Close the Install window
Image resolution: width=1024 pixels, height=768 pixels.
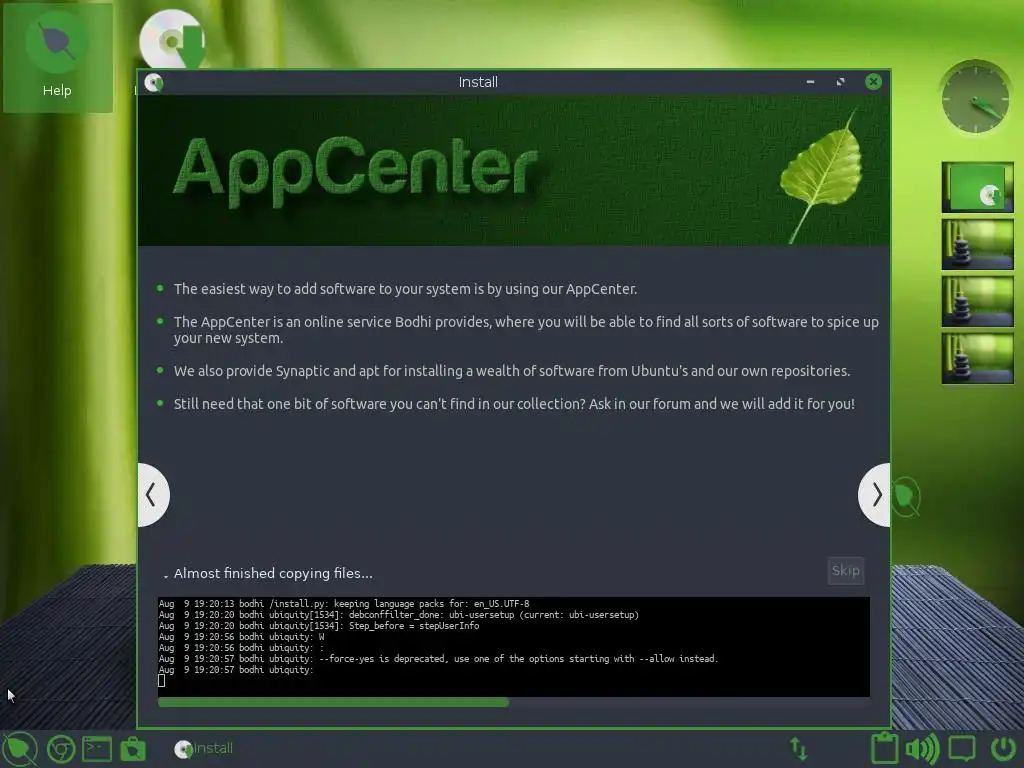click(x=873, y=82)
